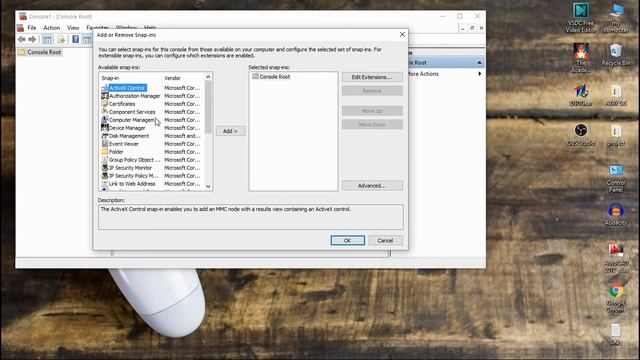The width and height of the screenshot is (640, 360).
Task: Click the Component Services snap-in icon
Action: click(104, 112)
